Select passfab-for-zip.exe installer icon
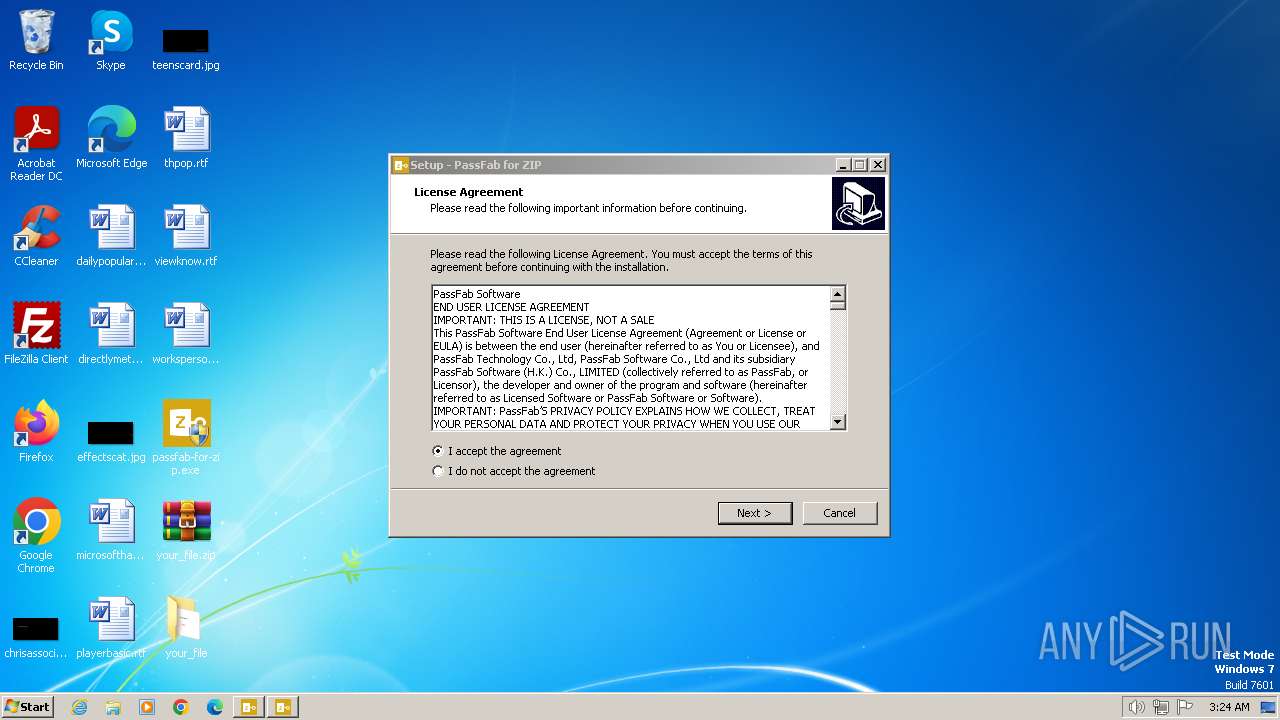Image resolution: width=1280 pixels, height=720 pixels. tap(186, 438)
